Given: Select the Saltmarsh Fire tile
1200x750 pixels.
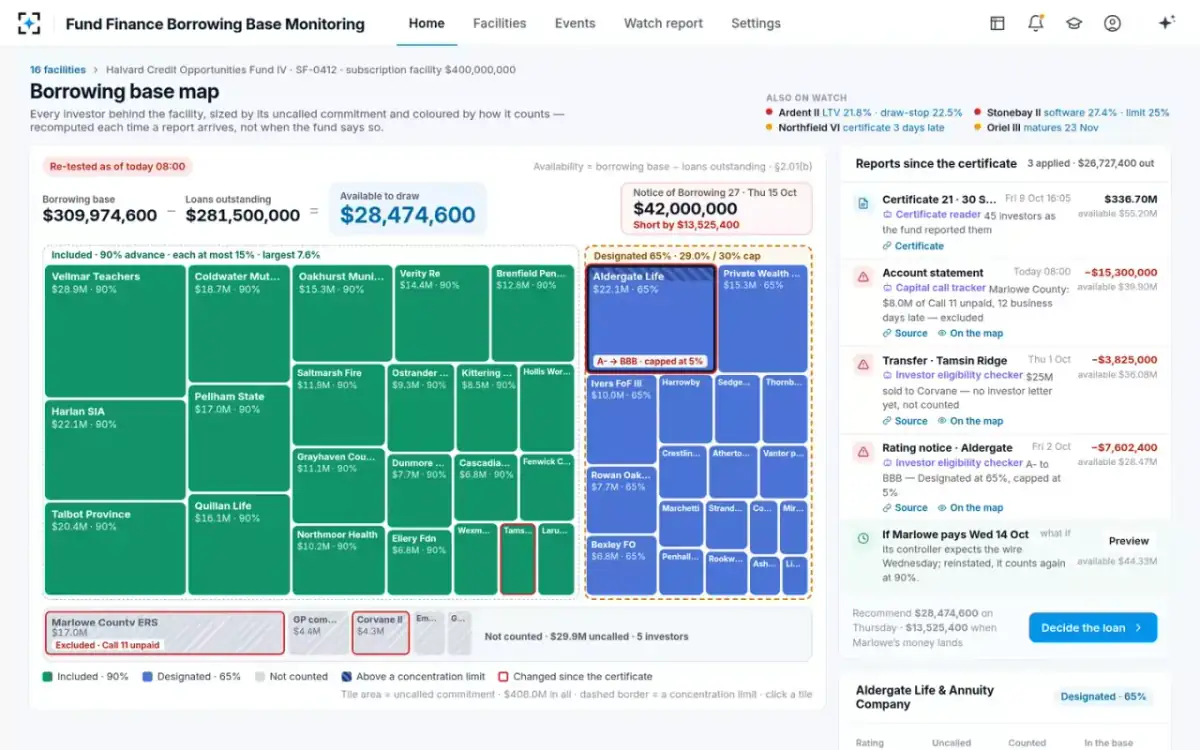Looking at the screenshot, I should coord(339,405).
